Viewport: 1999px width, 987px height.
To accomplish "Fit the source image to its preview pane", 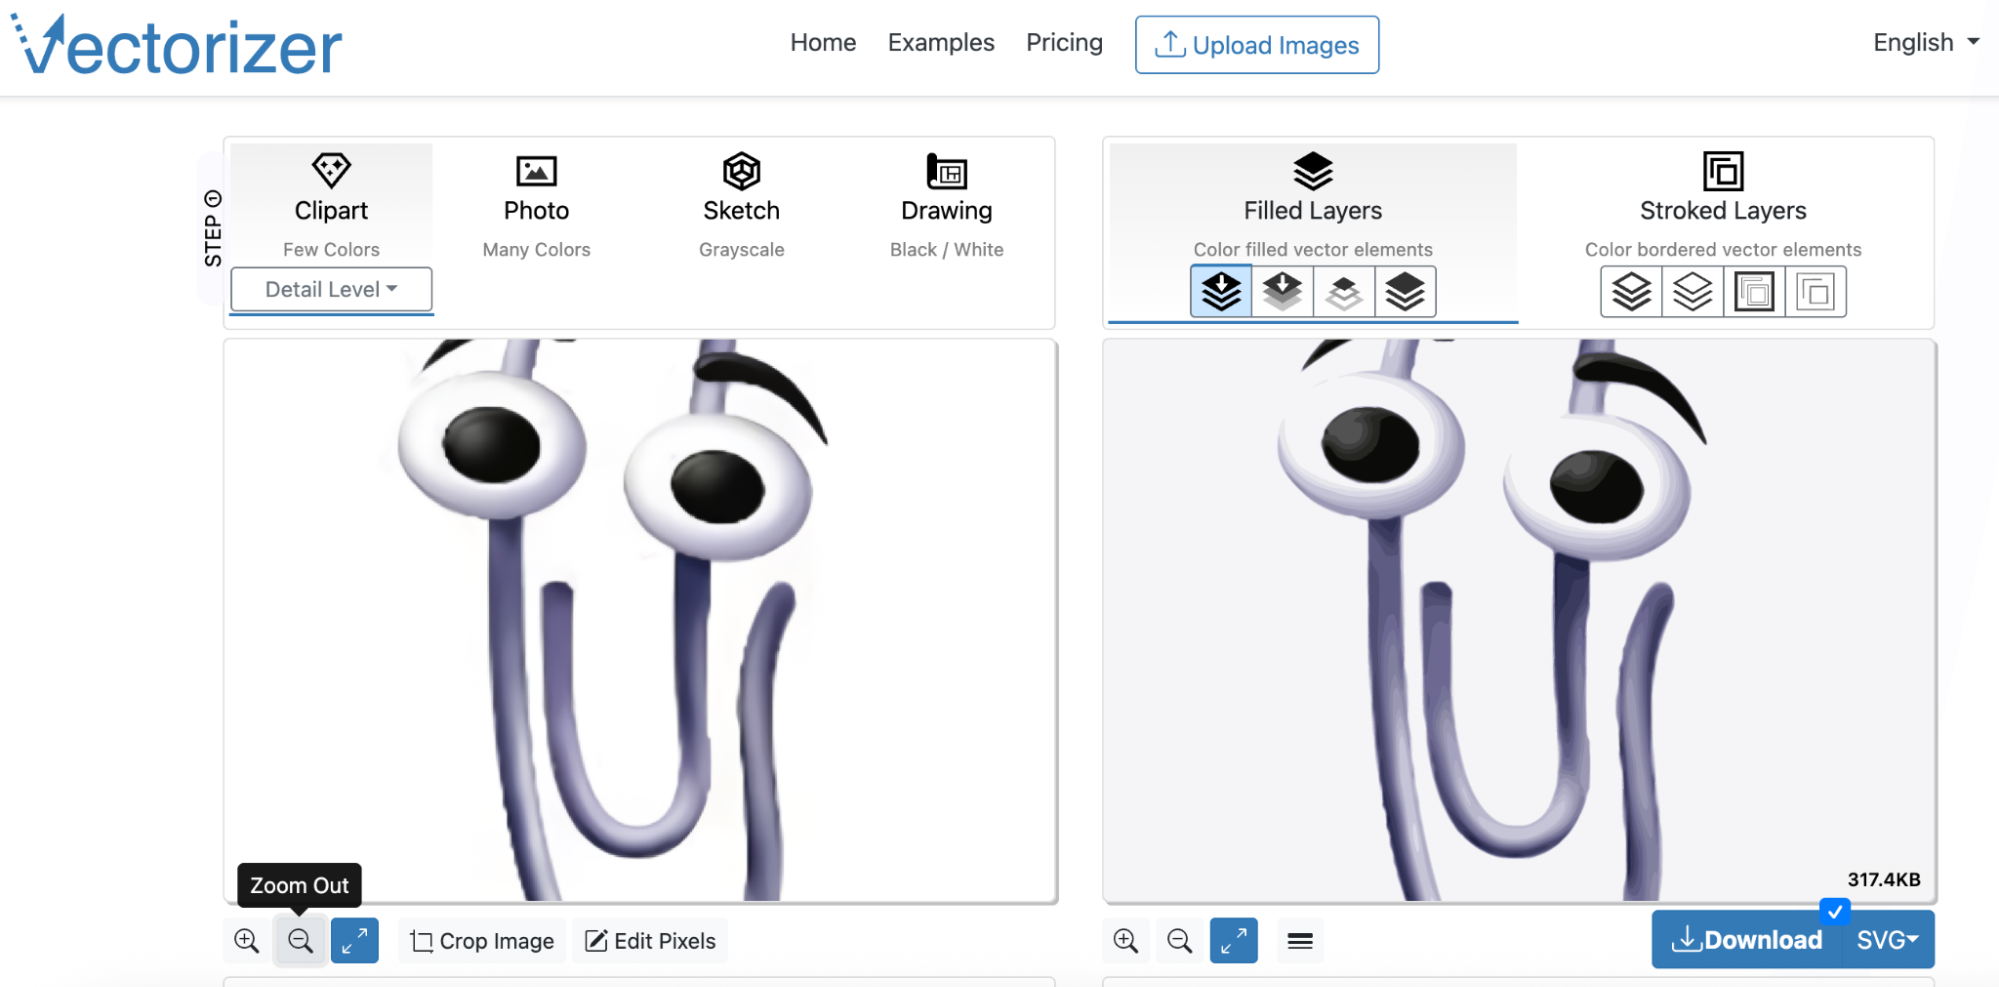I will [x=355, y=941].
